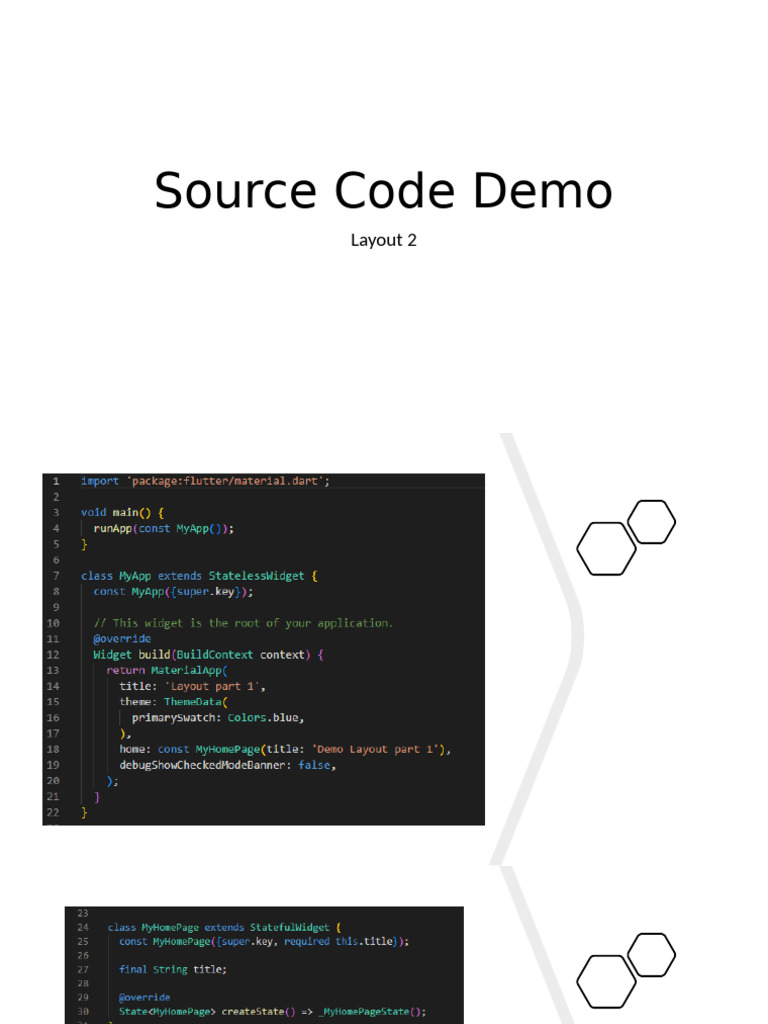
Task: Click 'Widget build(BuildContext context)' line
Action: point(208,654)
